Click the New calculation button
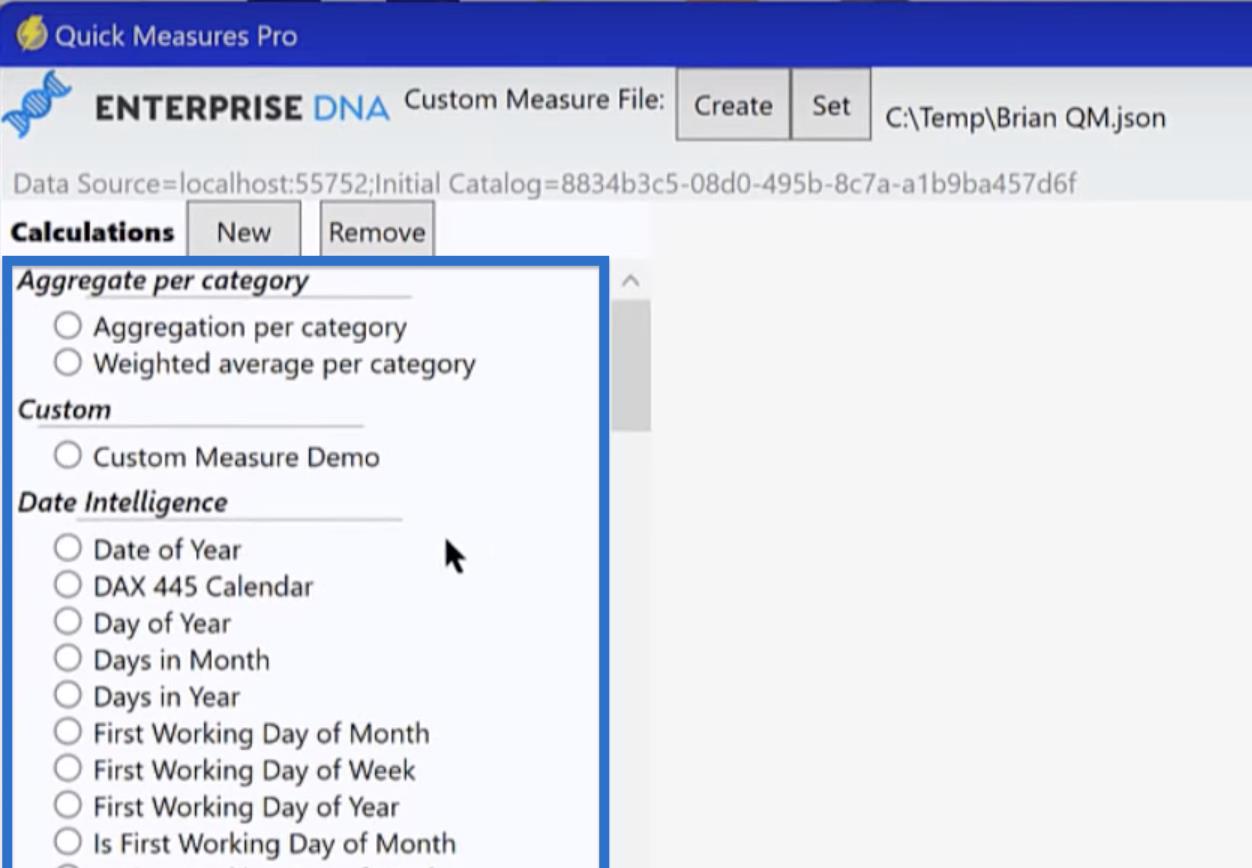 244,232
